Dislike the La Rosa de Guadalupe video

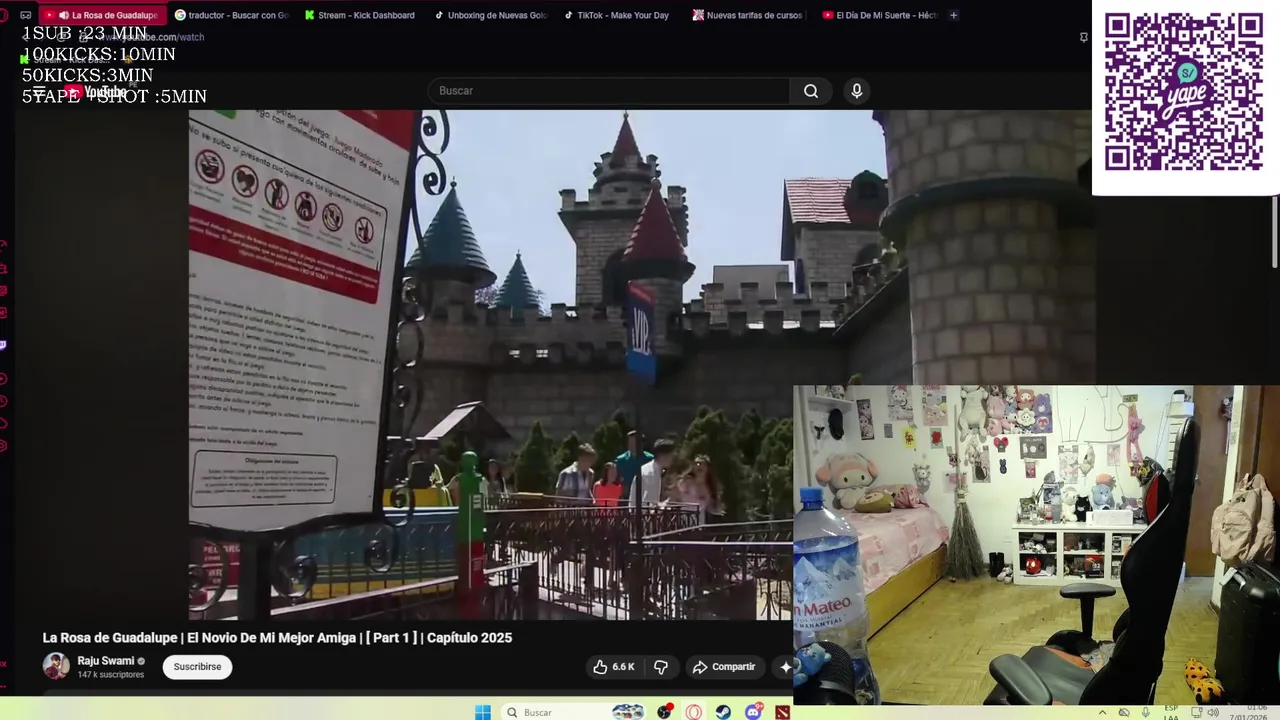pos(661,667)
